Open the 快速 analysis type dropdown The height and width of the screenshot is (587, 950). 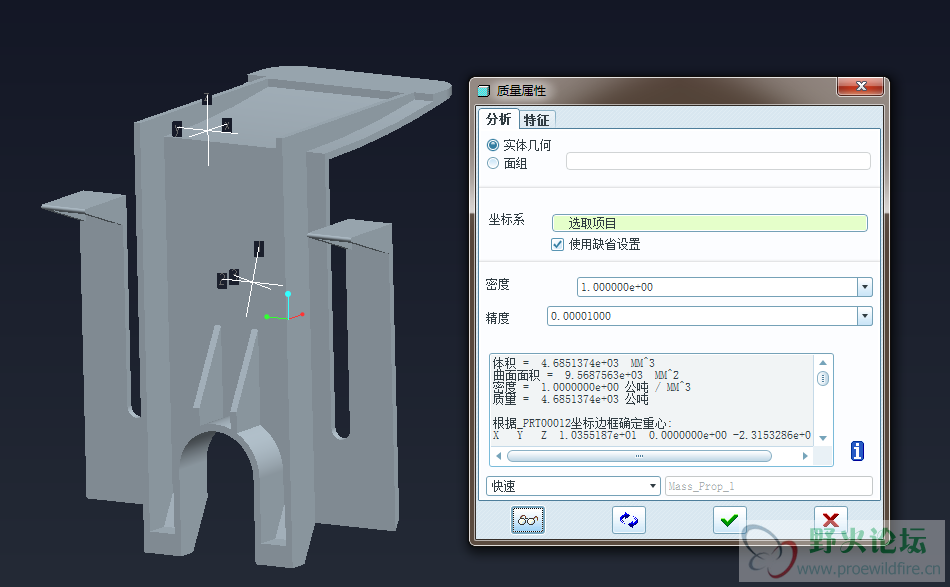(573, 486)
